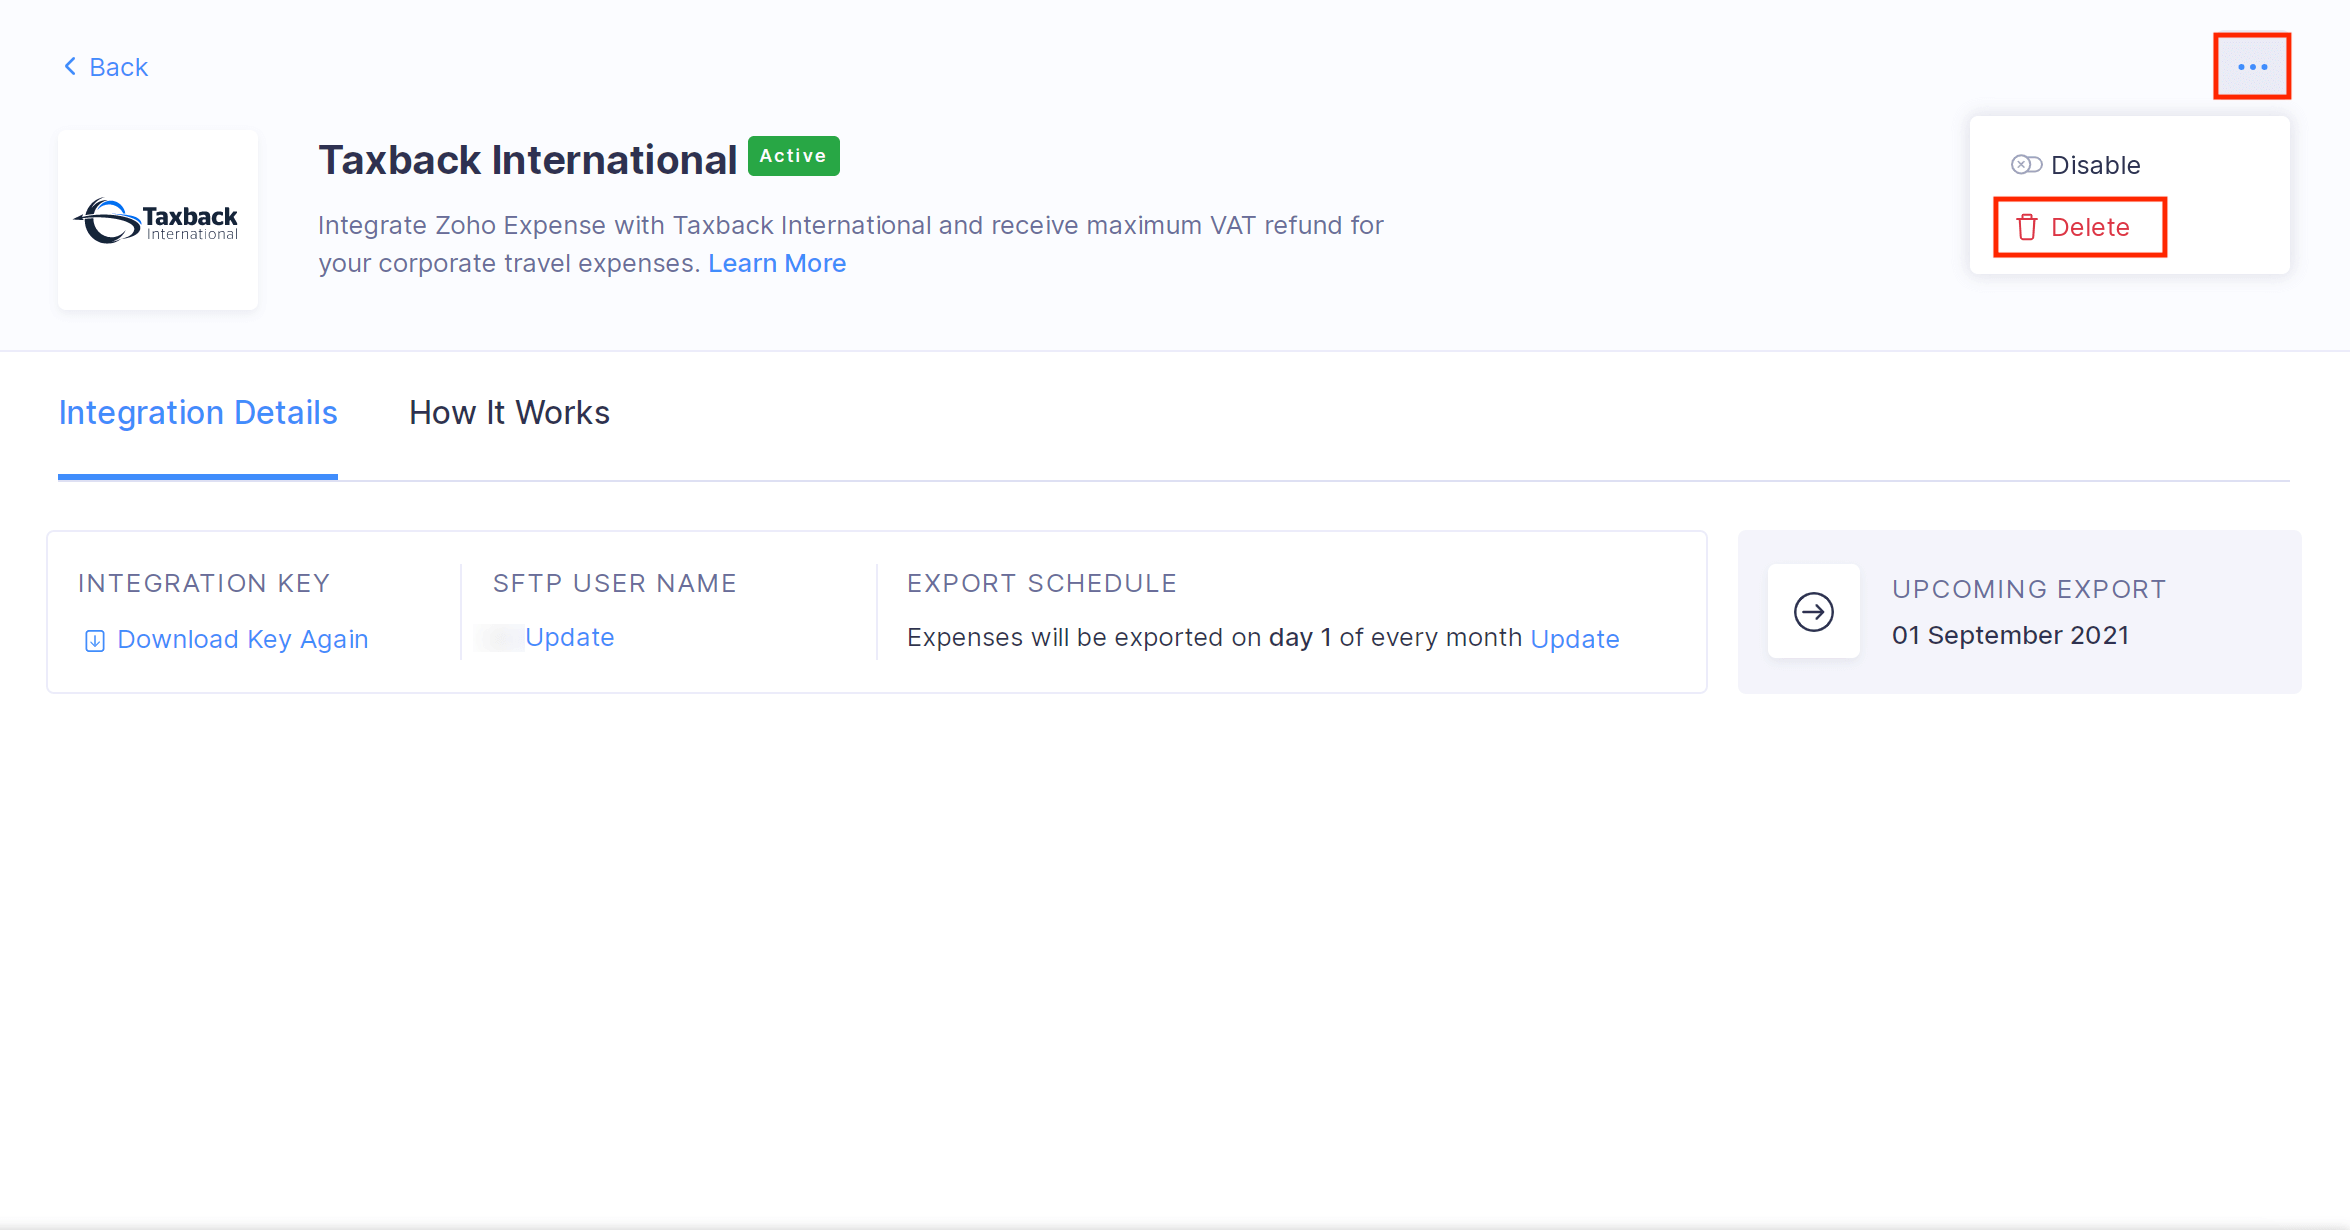The width and height of the screenshot is (2350, 1230).
Task: Click the Upcoming Export card
Action: 2019,612
